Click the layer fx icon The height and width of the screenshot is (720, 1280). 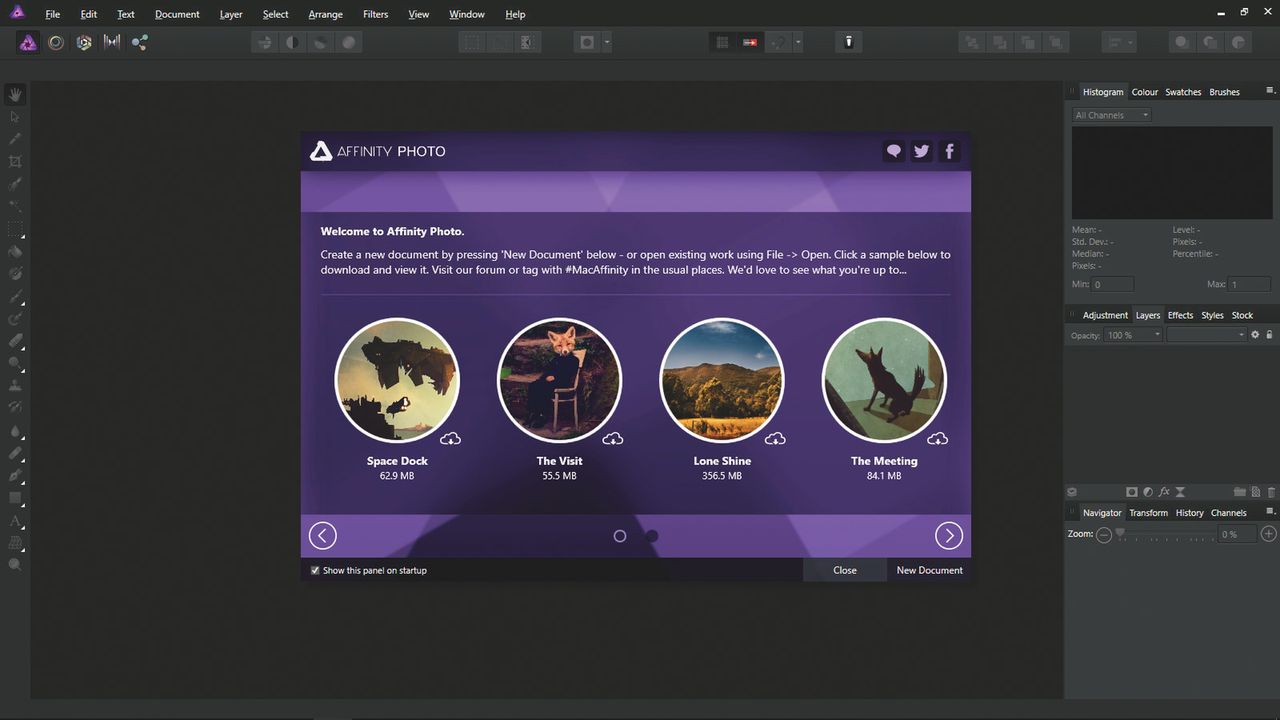[x=1164, y=492]
